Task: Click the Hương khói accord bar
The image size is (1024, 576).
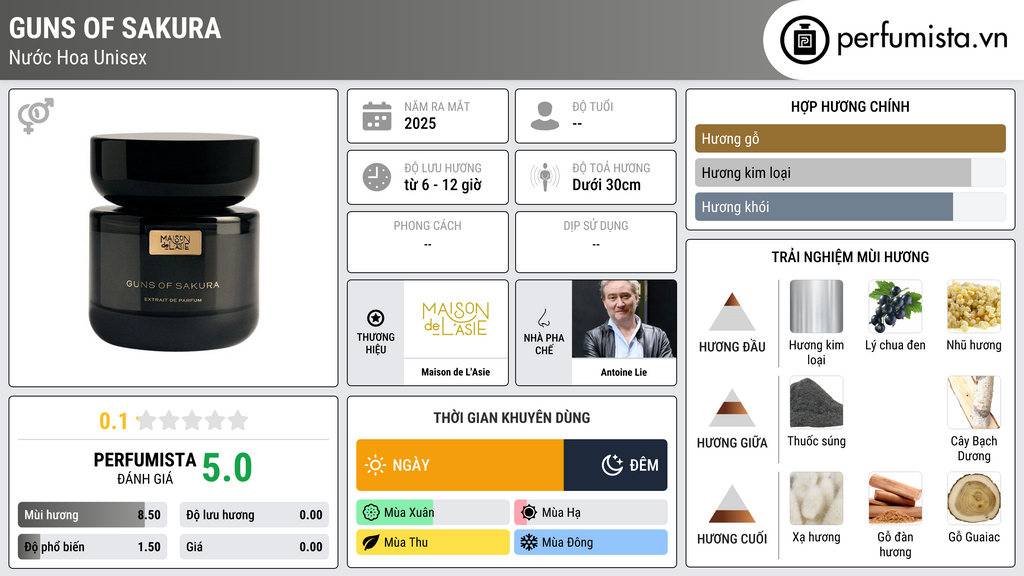Action: pyautogui.click(x=850, y=206)
